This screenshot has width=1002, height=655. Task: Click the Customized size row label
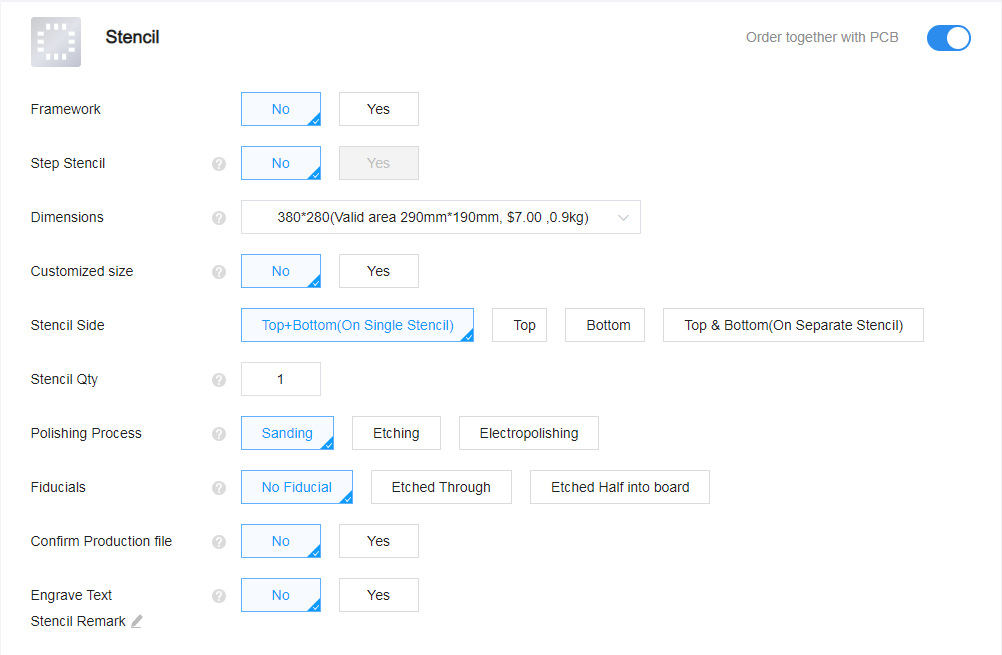(x=82, y=271)
